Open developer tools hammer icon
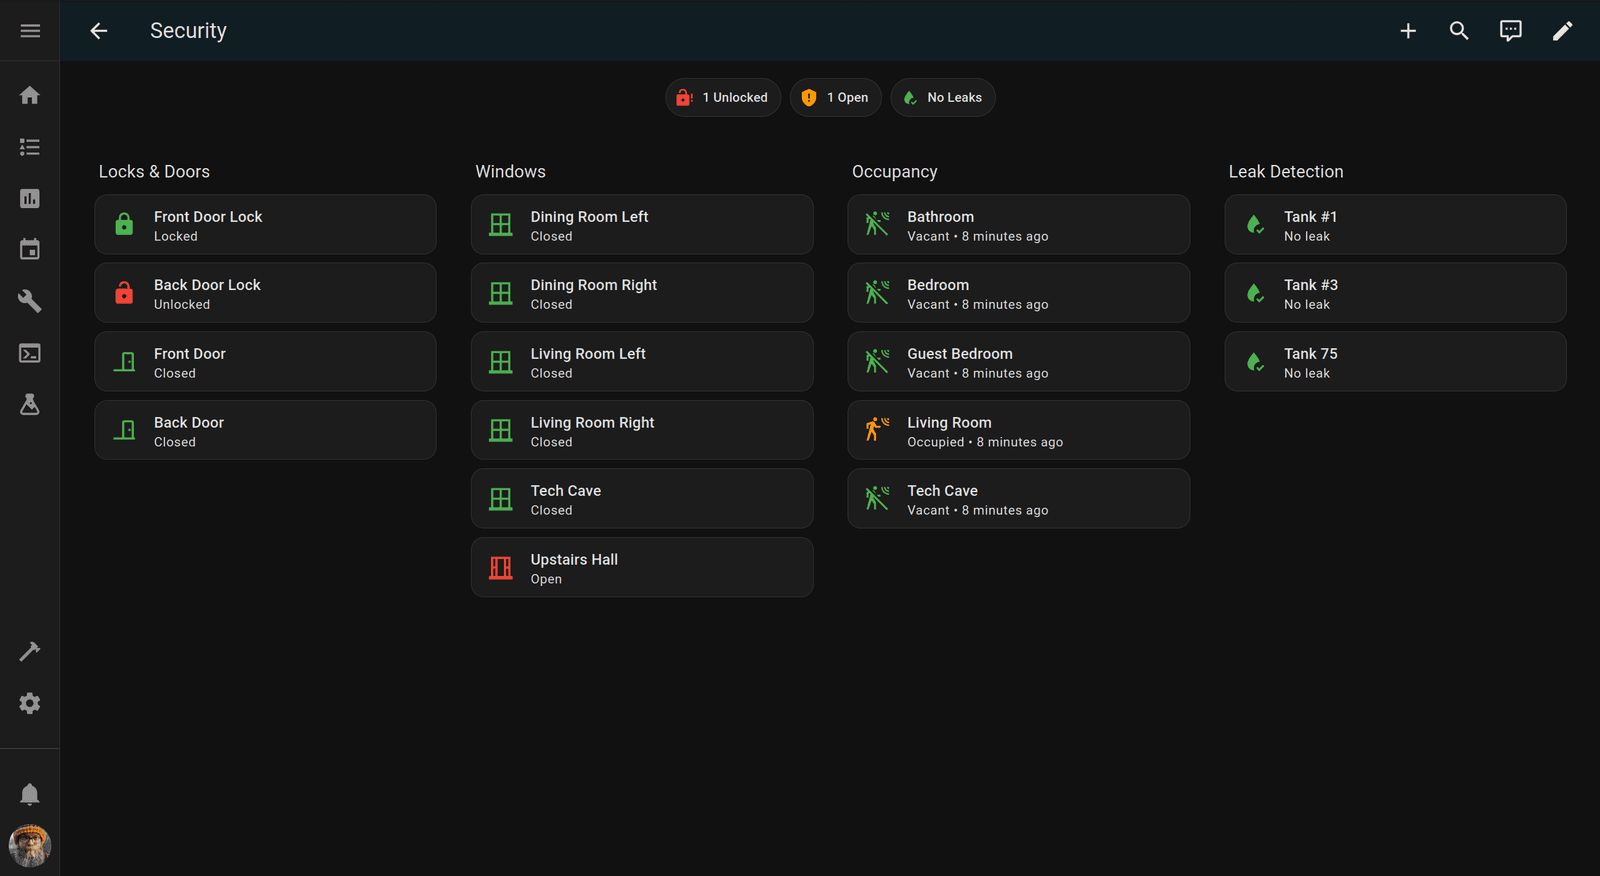Viewport: 1600px width, 876px height. 30,652
